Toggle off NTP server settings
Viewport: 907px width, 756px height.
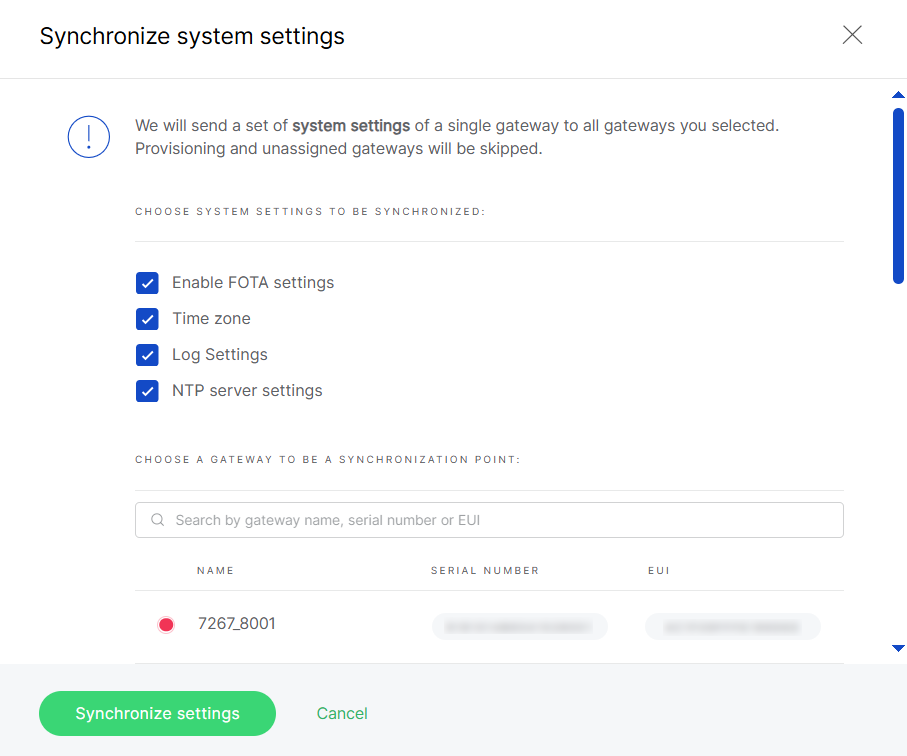click(x=147, y=391)
